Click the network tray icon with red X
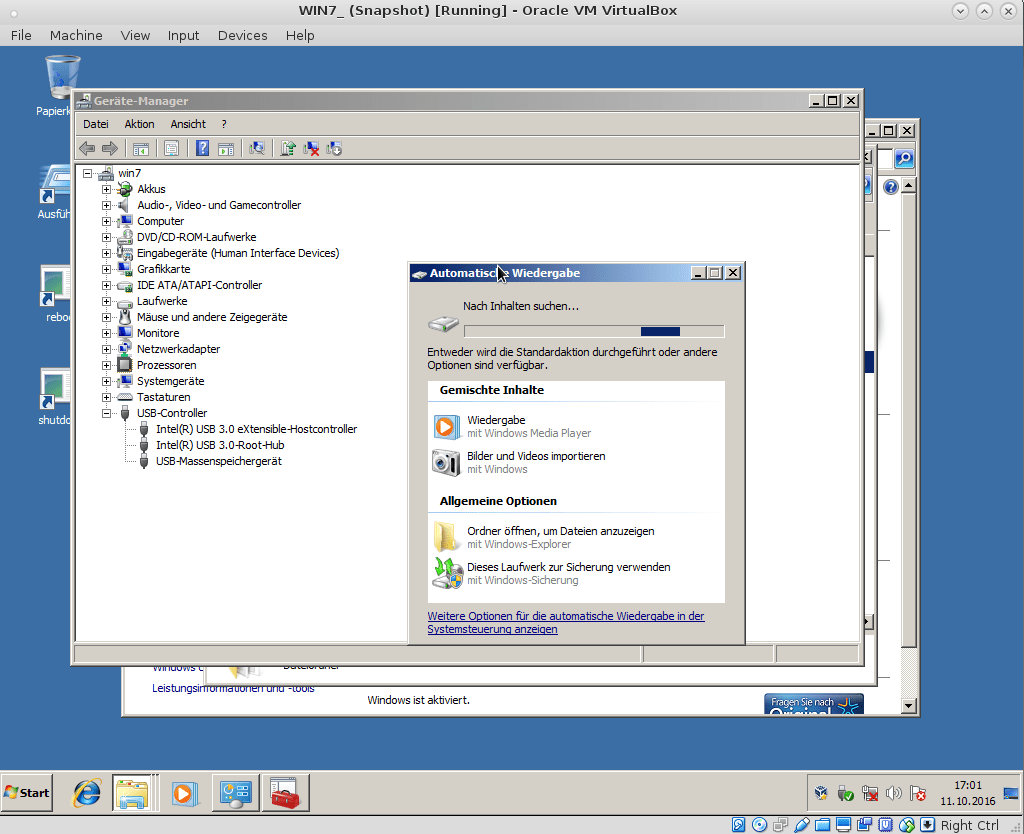This screenshot has width=1024, height=834. tap(870, 794)
